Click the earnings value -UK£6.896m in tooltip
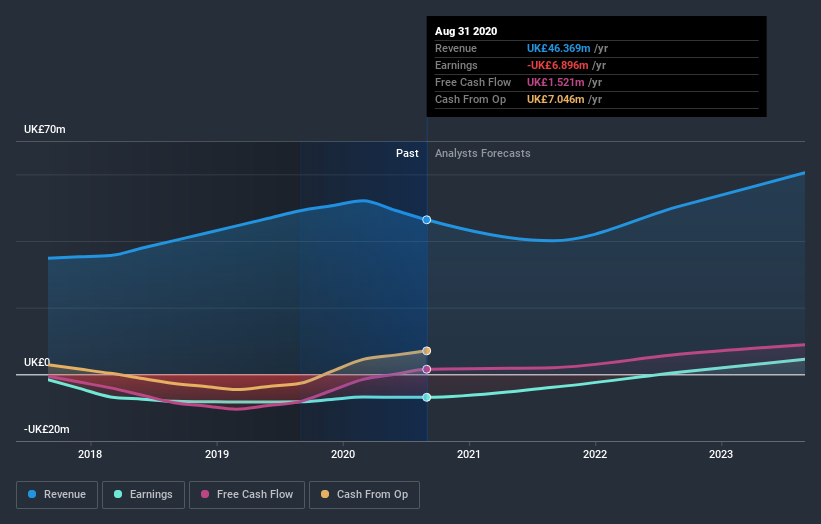The height and width of the screenshot is (524, 821). [558, 65]
